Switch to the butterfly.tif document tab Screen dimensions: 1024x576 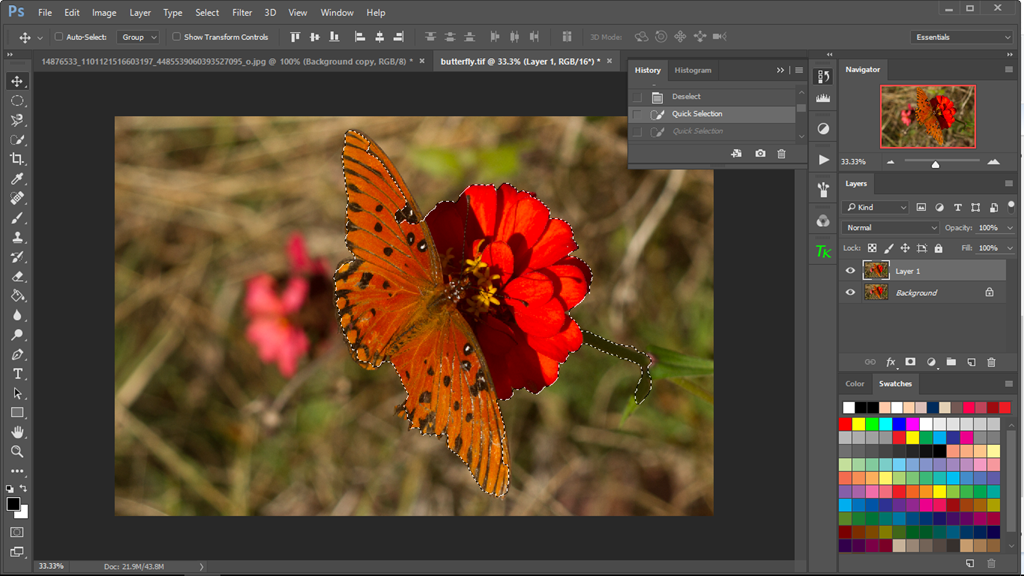coord(519,61)
